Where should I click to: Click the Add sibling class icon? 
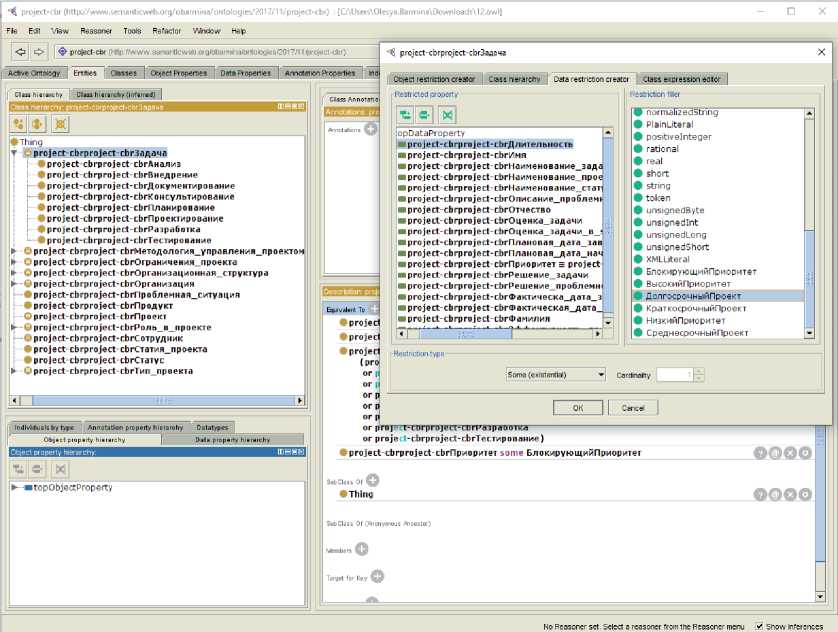coord(39,124)
